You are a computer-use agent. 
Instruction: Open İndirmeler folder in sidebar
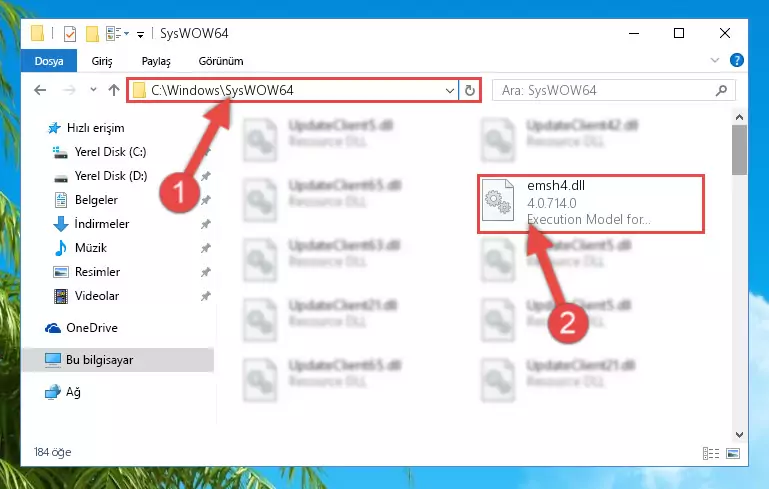102,224
